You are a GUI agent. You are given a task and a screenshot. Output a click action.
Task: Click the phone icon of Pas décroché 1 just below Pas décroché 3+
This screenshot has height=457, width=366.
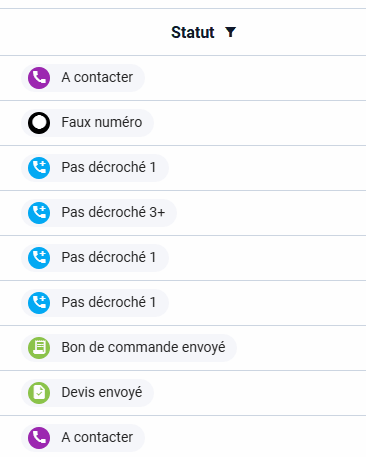coord(39,258)
